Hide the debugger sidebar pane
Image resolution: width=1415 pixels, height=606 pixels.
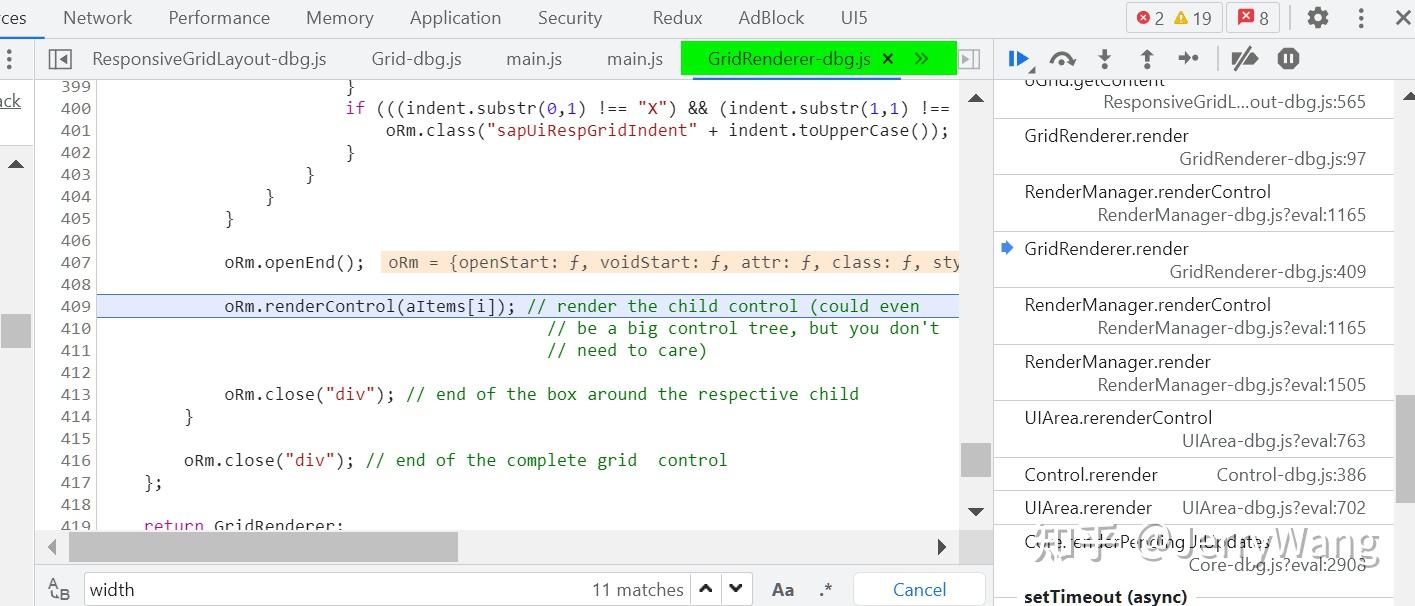point(969,59)
